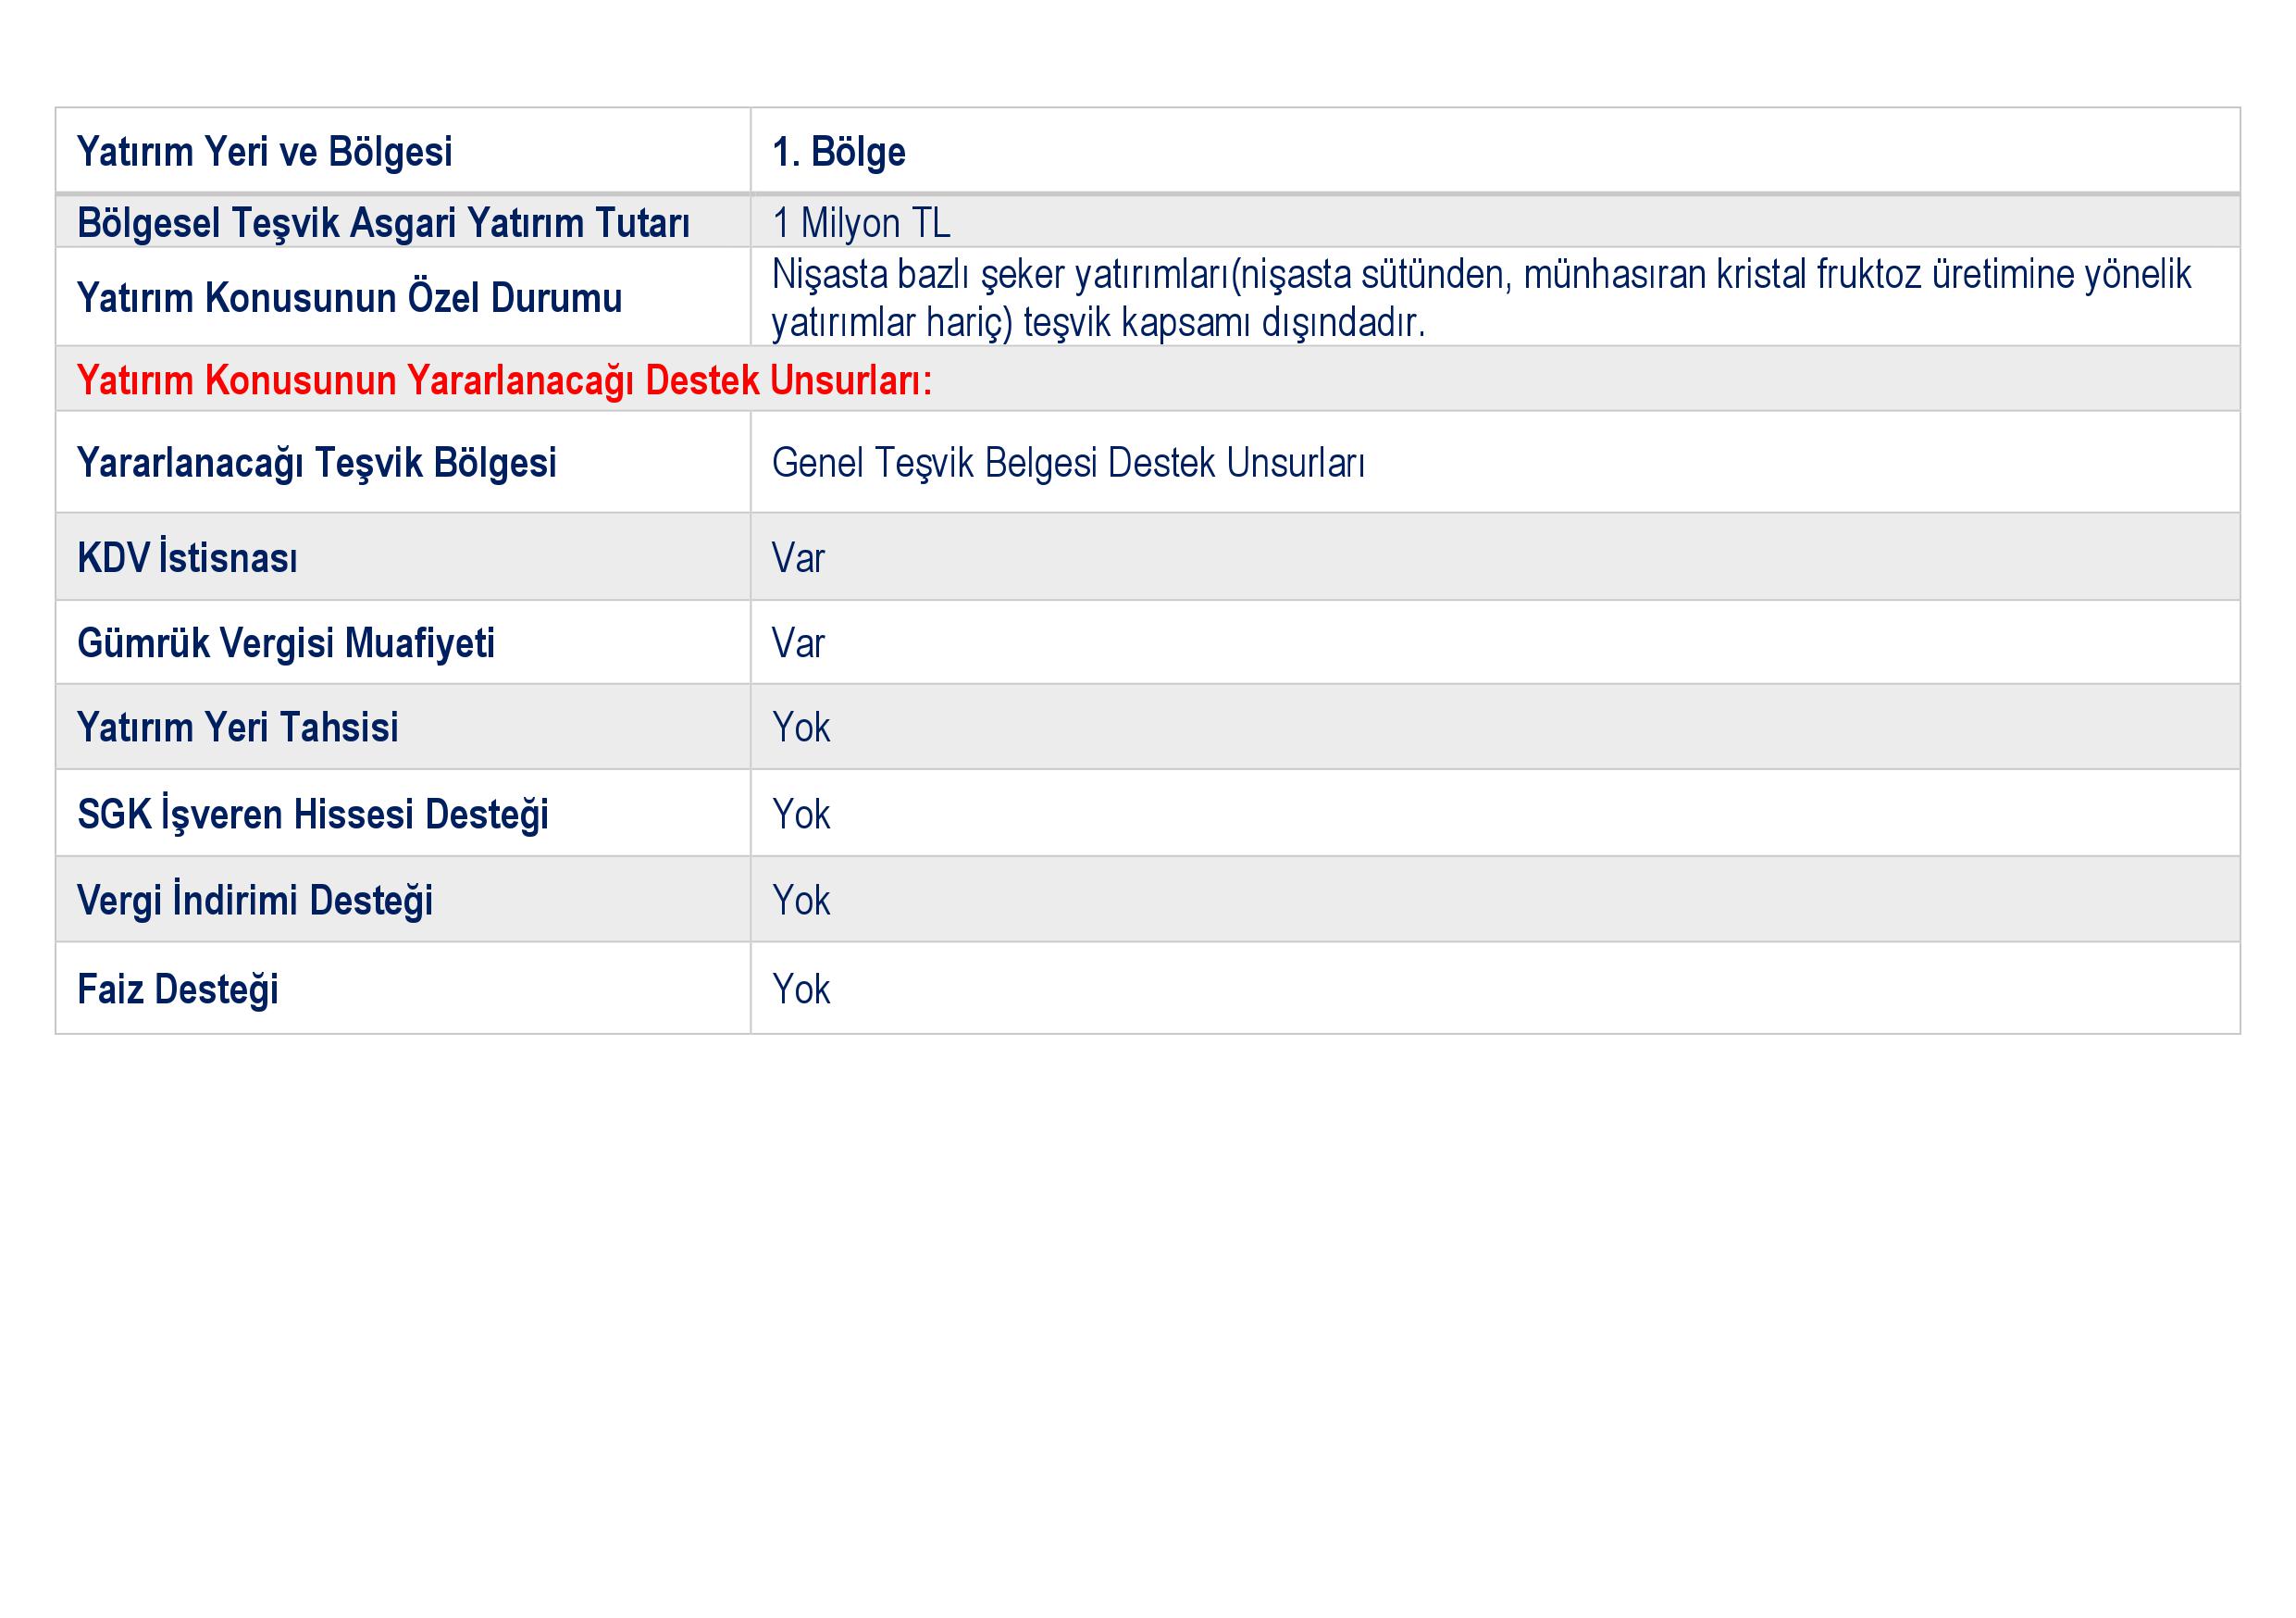Click the '1 Milyon TL' value
The width and height of the screenshot is (2296, 1618).
click(861, 223)
